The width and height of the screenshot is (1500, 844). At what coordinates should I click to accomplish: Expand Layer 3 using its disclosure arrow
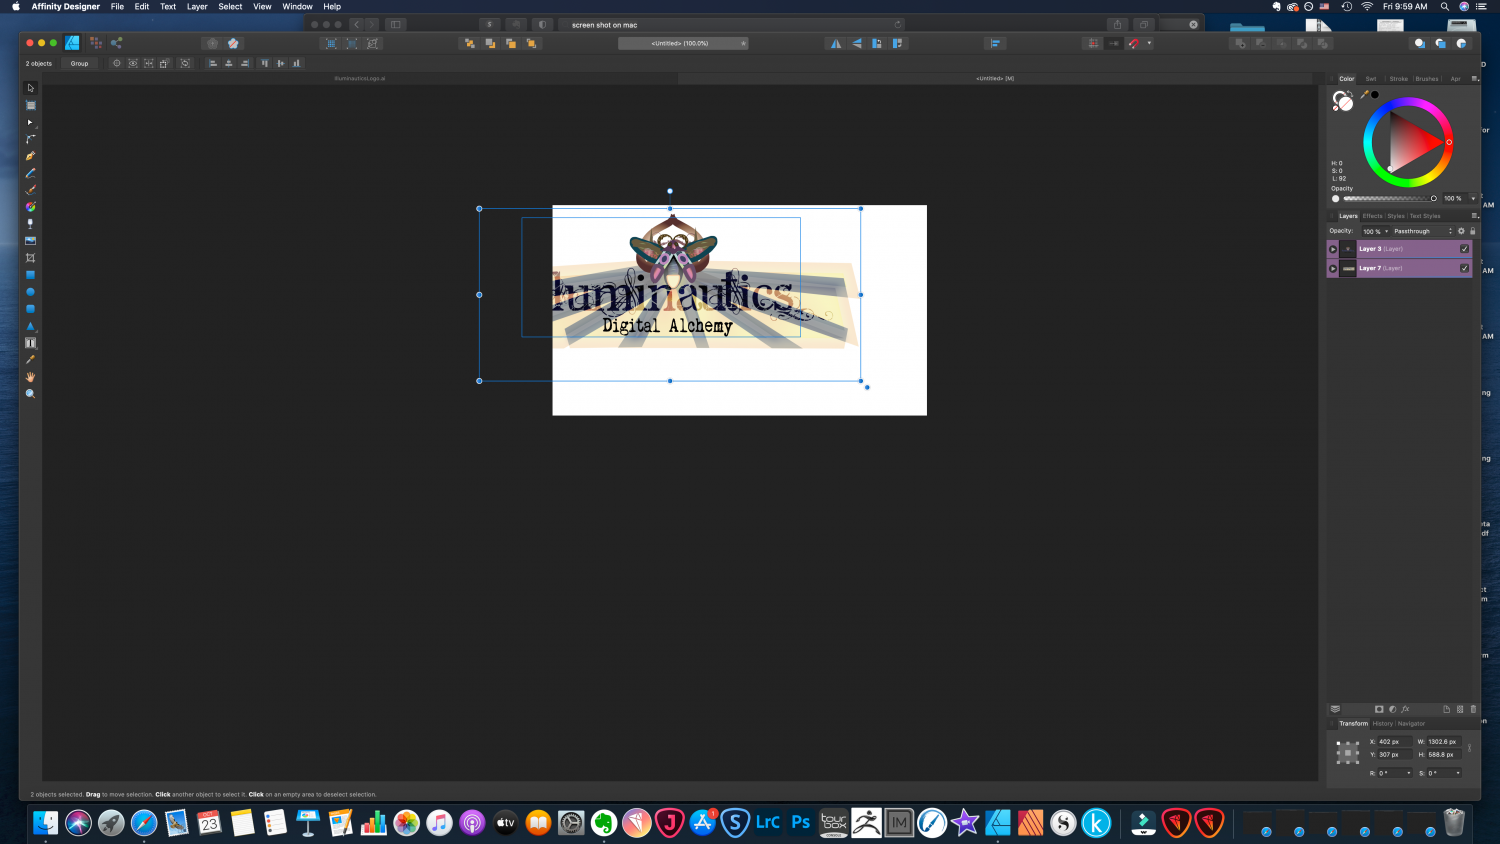coord(1333,249)
